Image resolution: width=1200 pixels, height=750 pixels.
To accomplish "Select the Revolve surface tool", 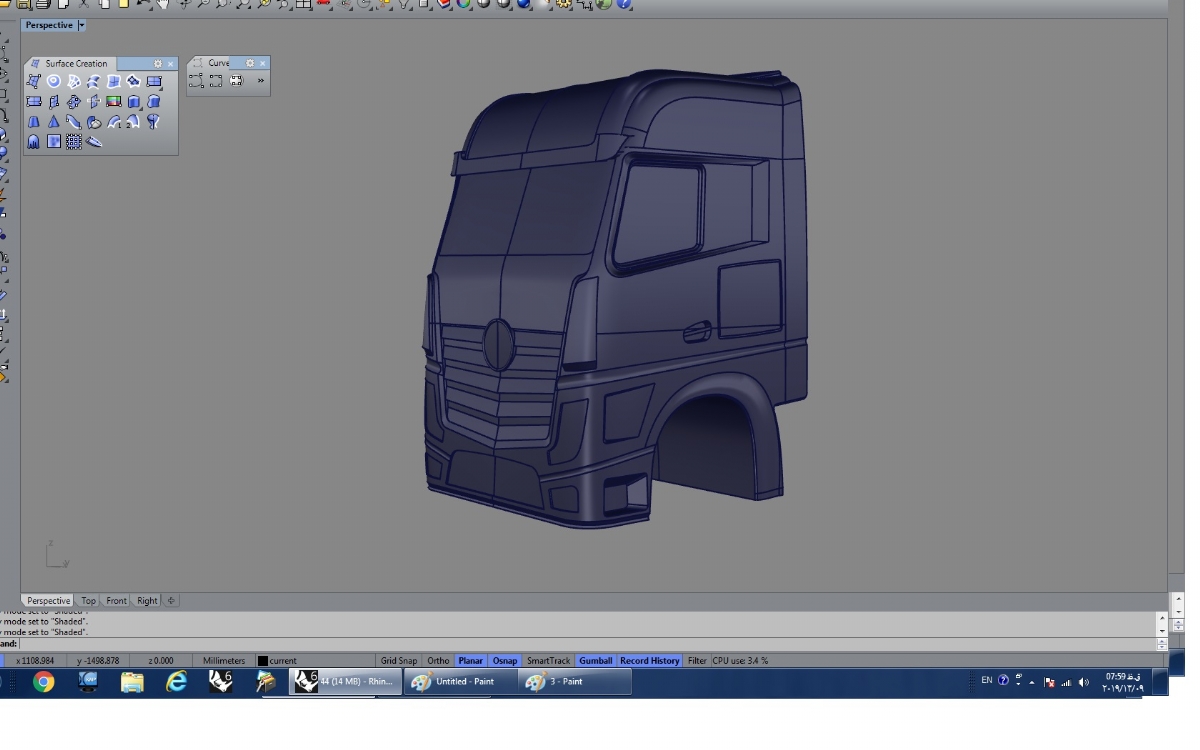I will (154, 122).
